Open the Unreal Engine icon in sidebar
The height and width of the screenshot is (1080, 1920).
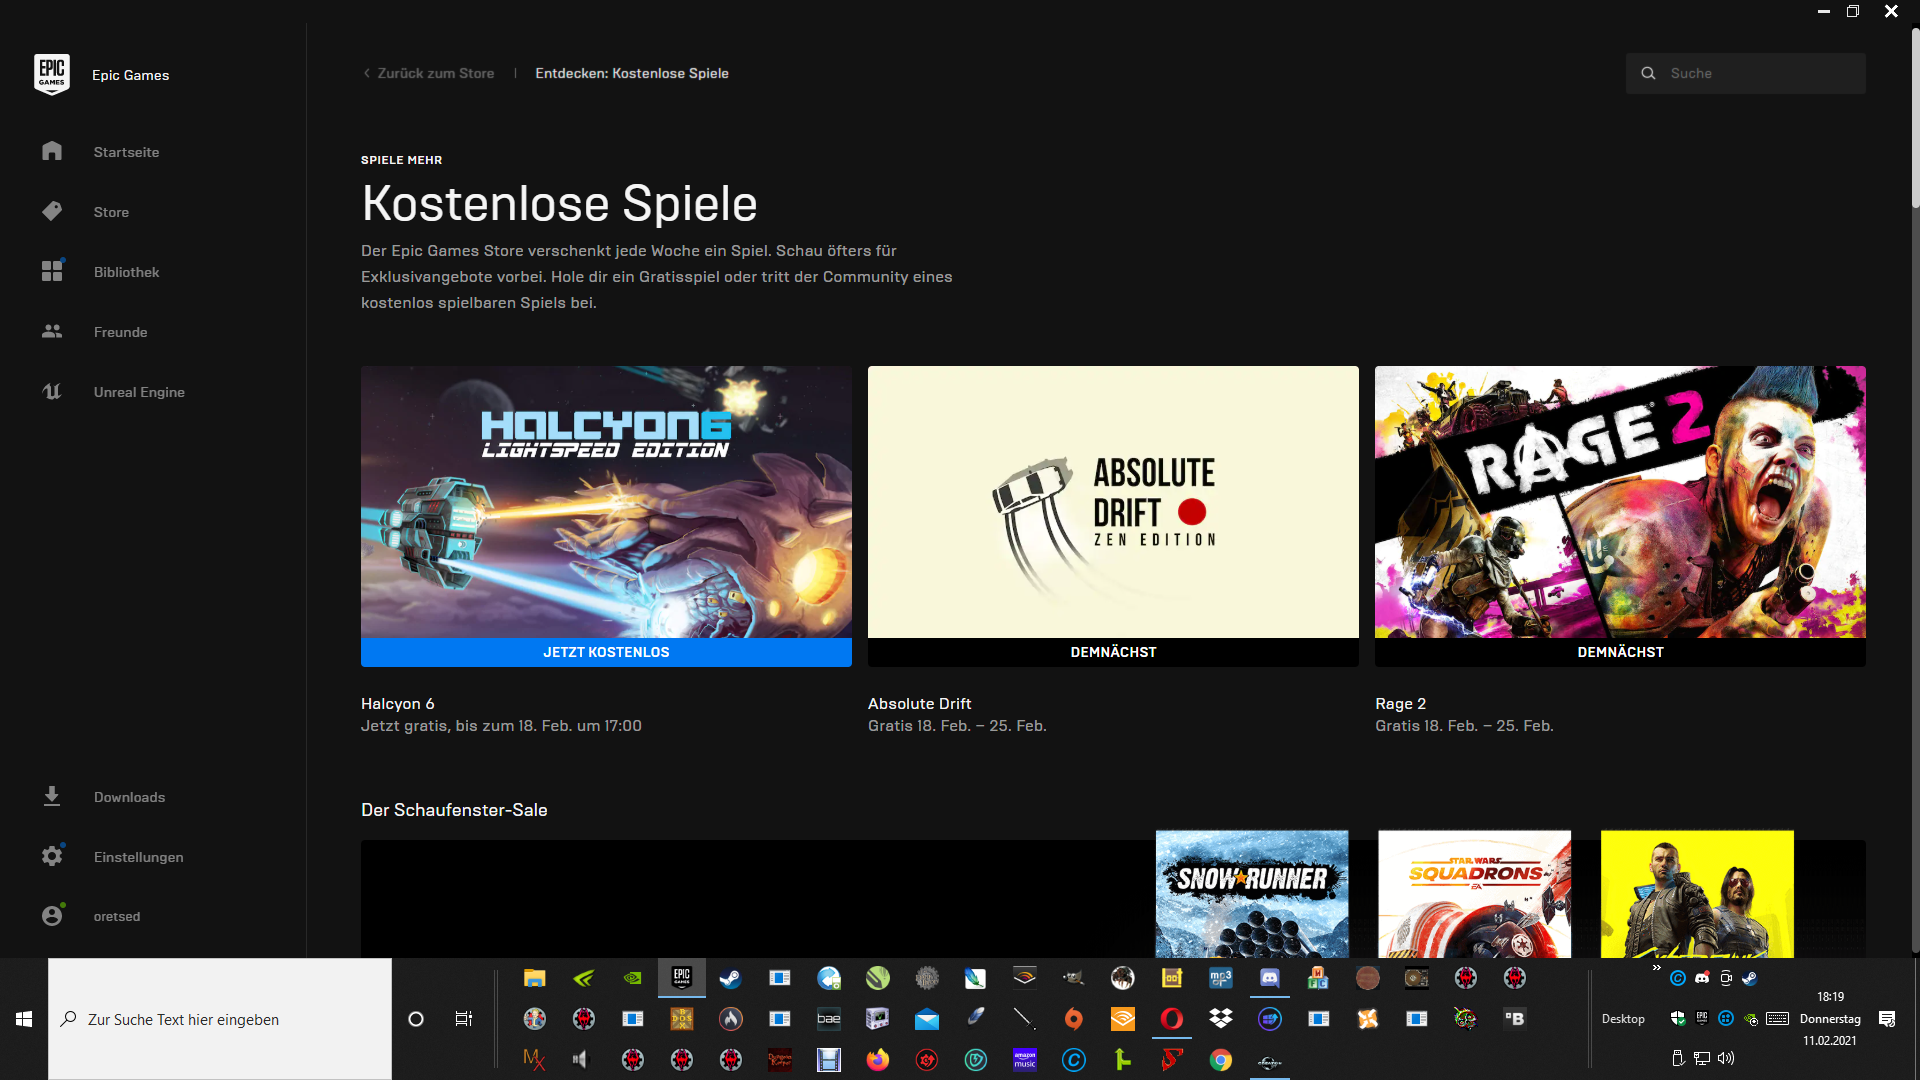[x=52, y=391]
